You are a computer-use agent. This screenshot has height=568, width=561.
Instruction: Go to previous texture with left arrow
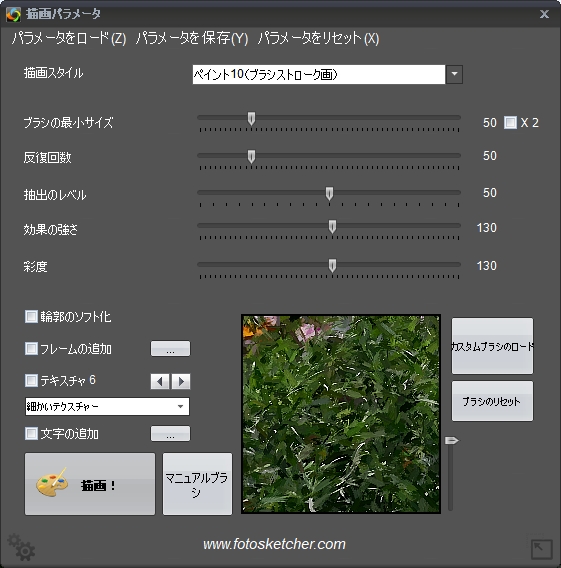coord(160,381)
